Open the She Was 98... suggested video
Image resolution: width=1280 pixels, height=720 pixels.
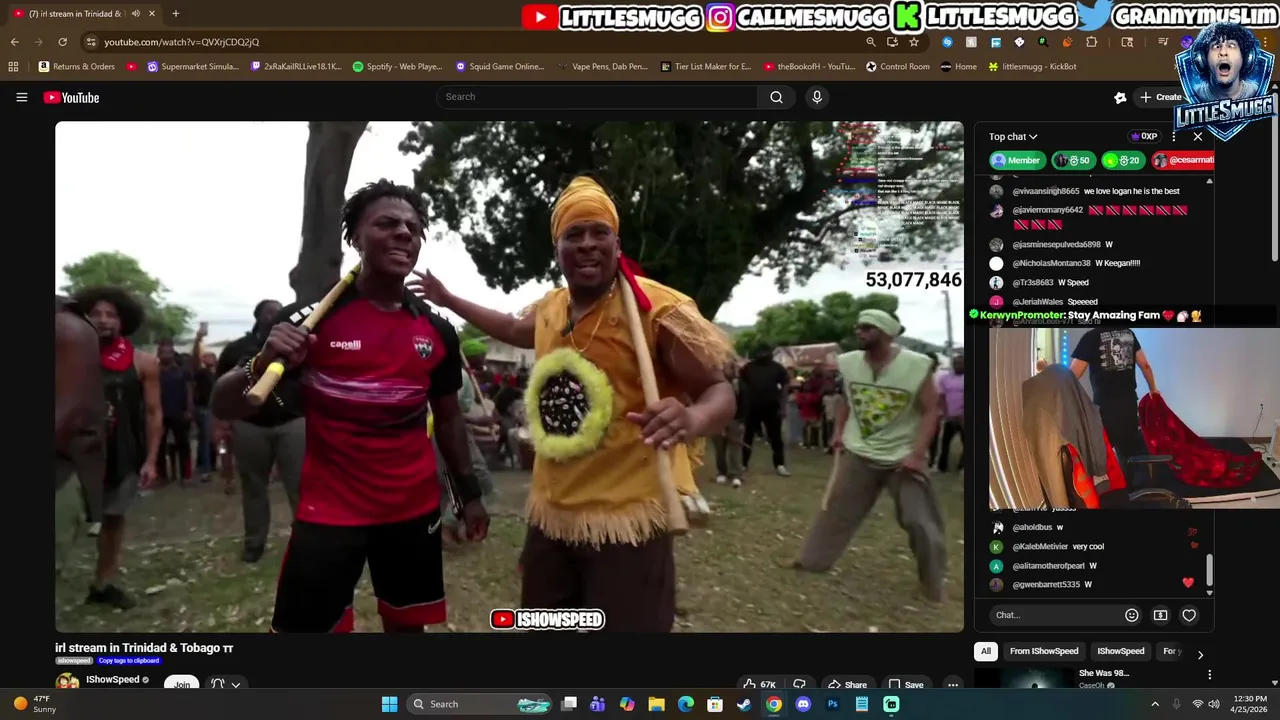[1104, 673]
